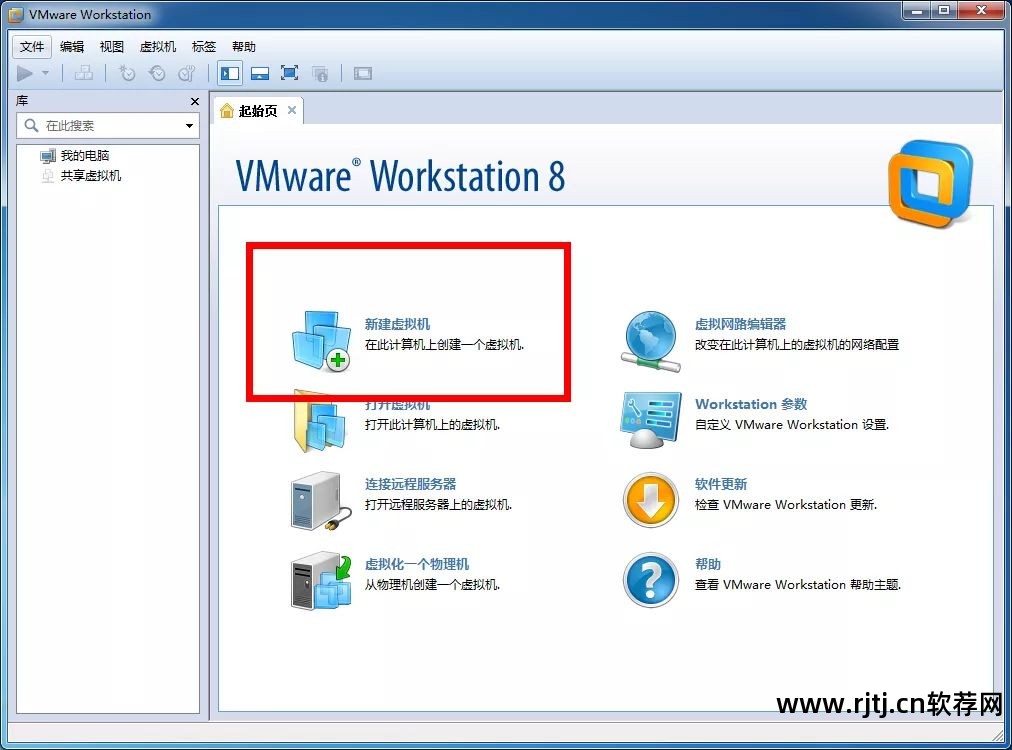Enable full screen mode from the toolbar
The image size is (1012, 750).
click(x=289, y=73)
